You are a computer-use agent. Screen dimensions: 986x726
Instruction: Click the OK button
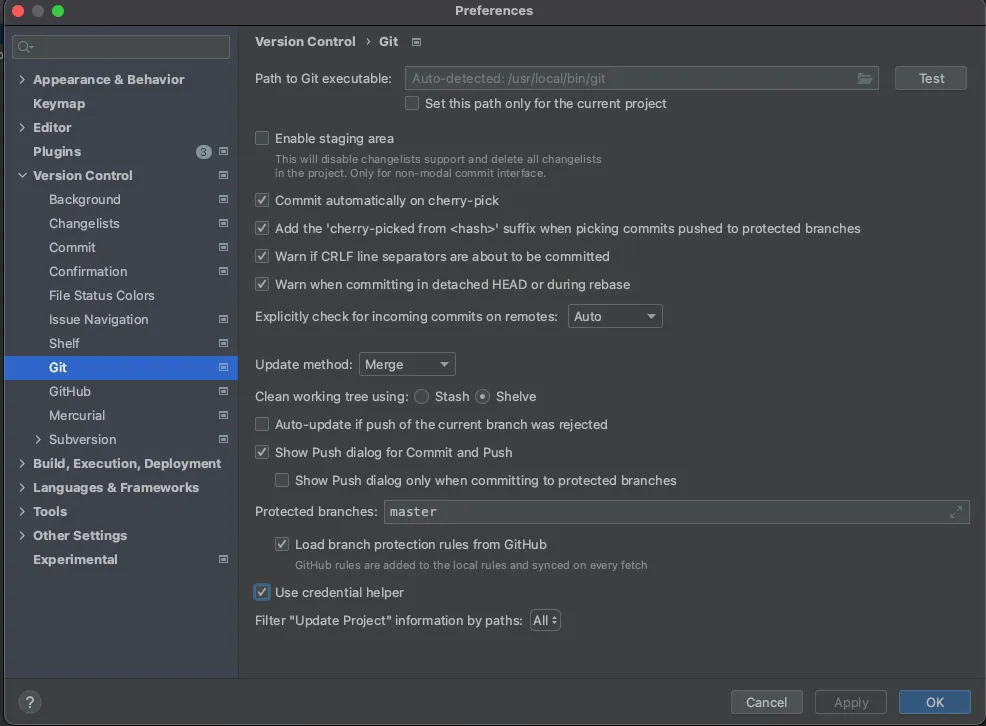click(934, 702)
